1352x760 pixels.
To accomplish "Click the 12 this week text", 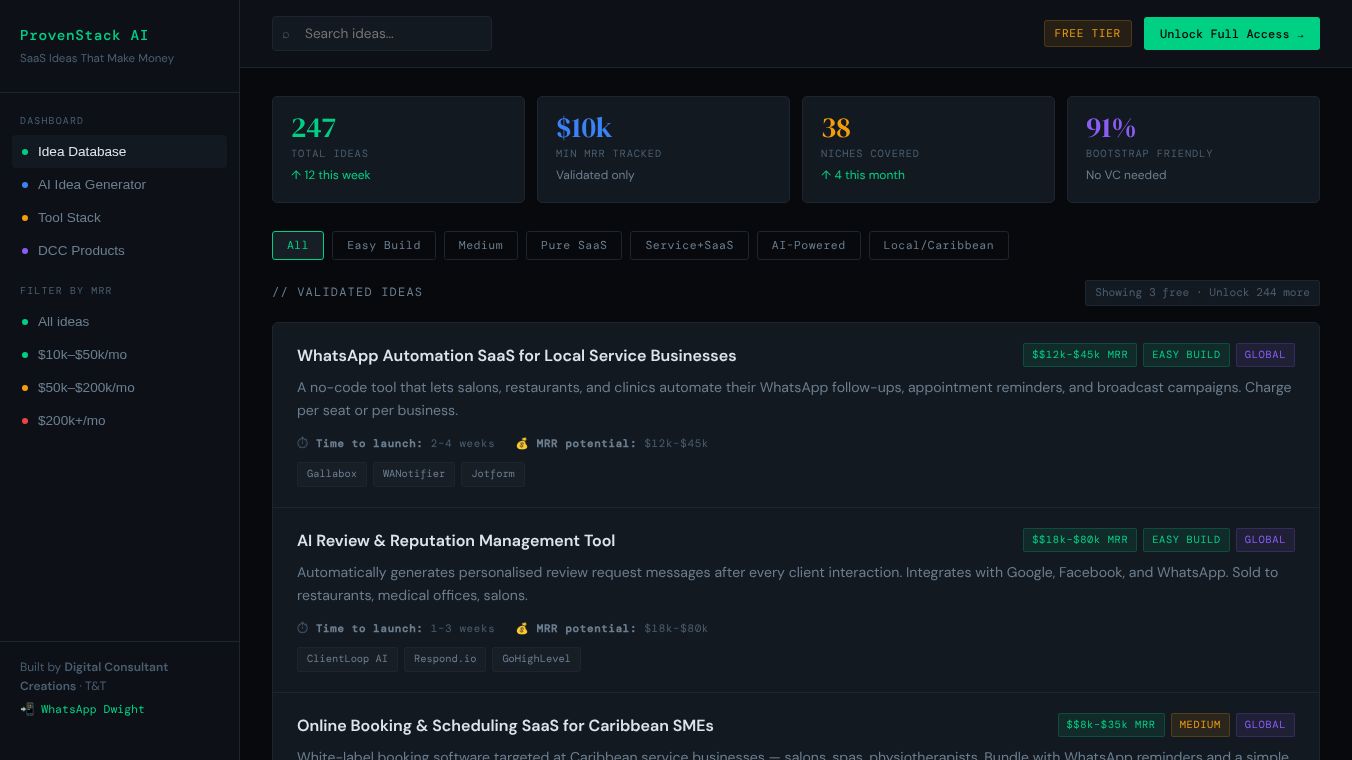I will [x=331, y=175].
